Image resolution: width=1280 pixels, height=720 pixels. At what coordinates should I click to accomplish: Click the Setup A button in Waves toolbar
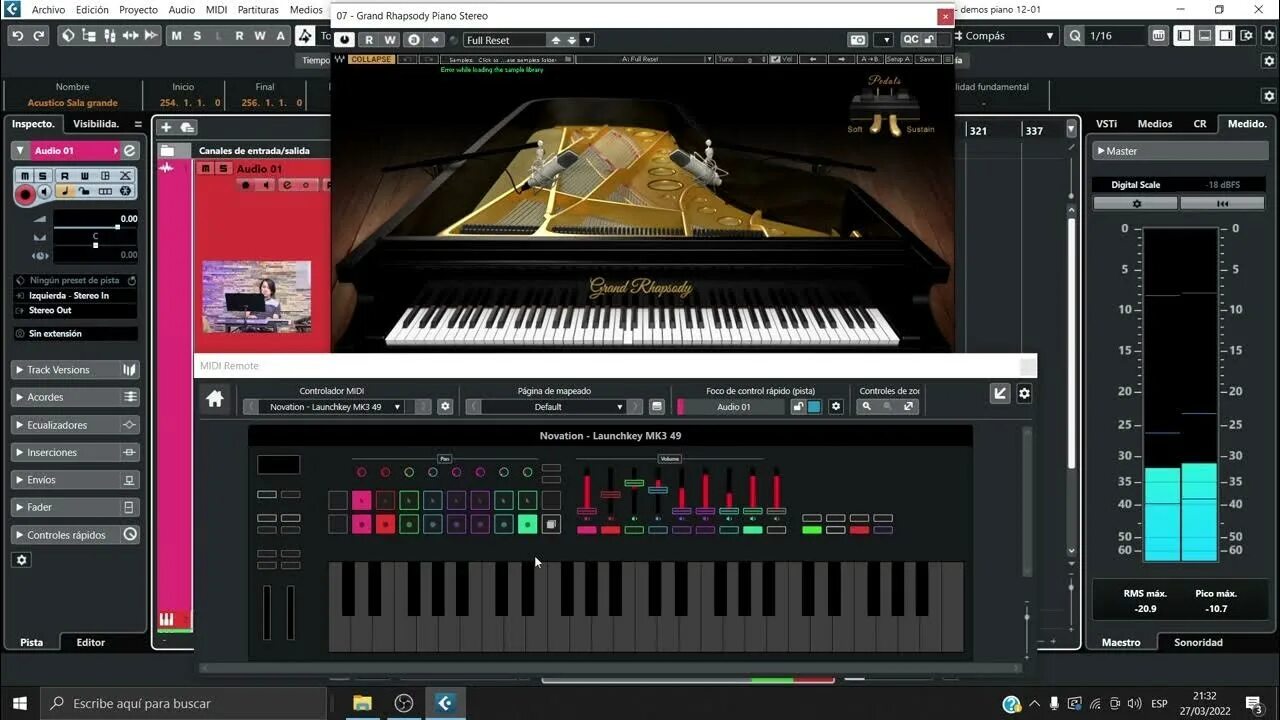[897, 59]
